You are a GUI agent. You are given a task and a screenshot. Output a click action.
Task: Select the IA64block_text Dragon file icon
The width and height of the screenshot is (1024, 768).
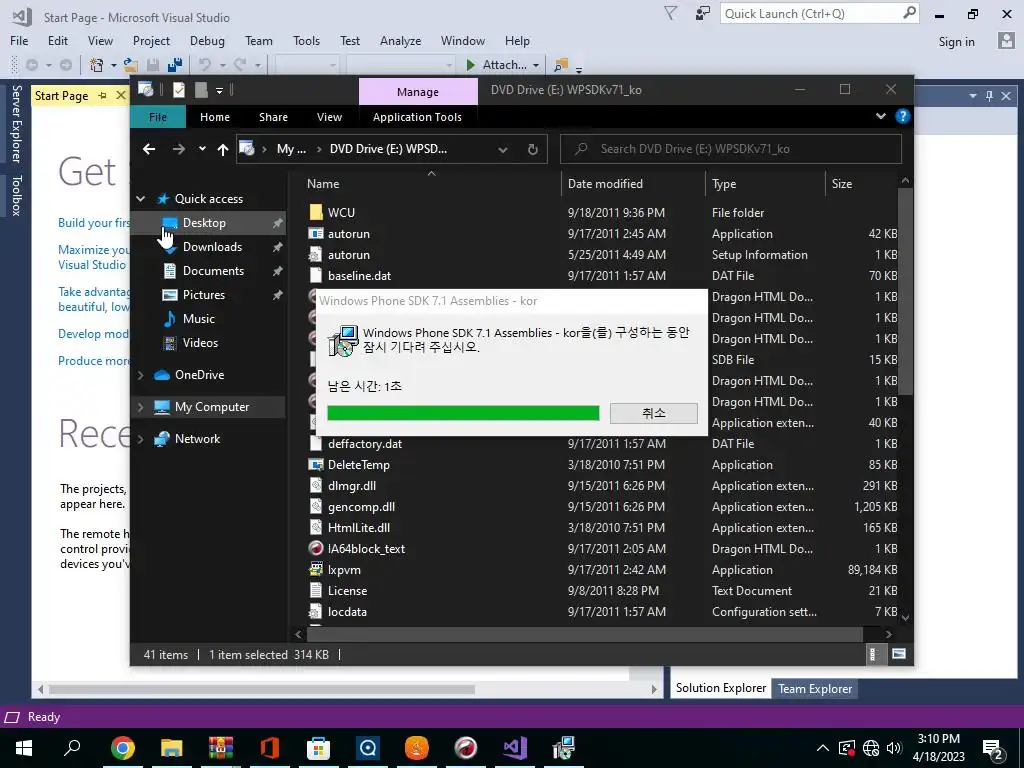coord(316,549)
